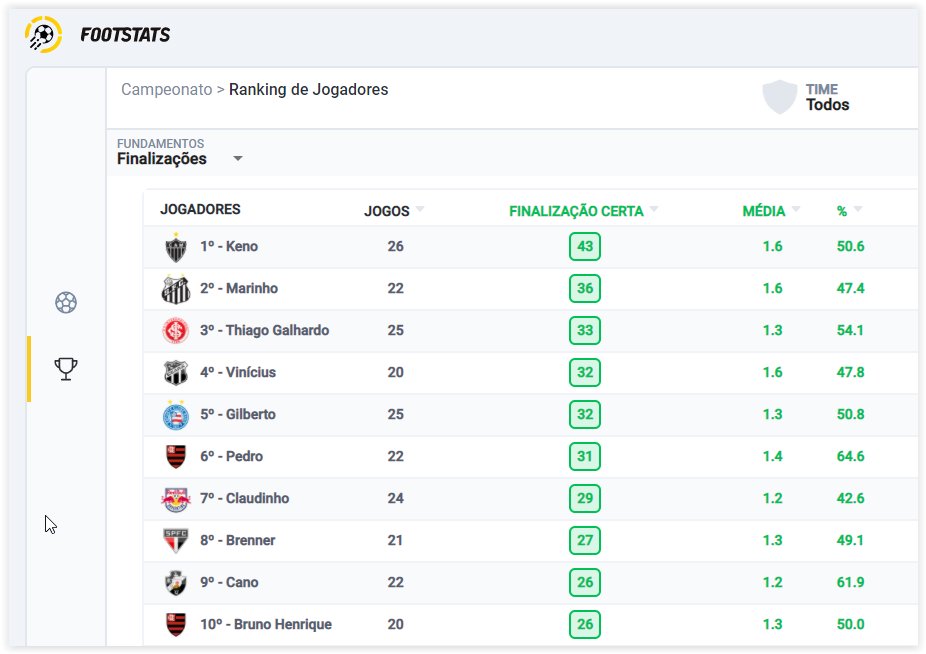
Task: Sort by the Jogos column arrow
Action: click(x=420, y=210)
